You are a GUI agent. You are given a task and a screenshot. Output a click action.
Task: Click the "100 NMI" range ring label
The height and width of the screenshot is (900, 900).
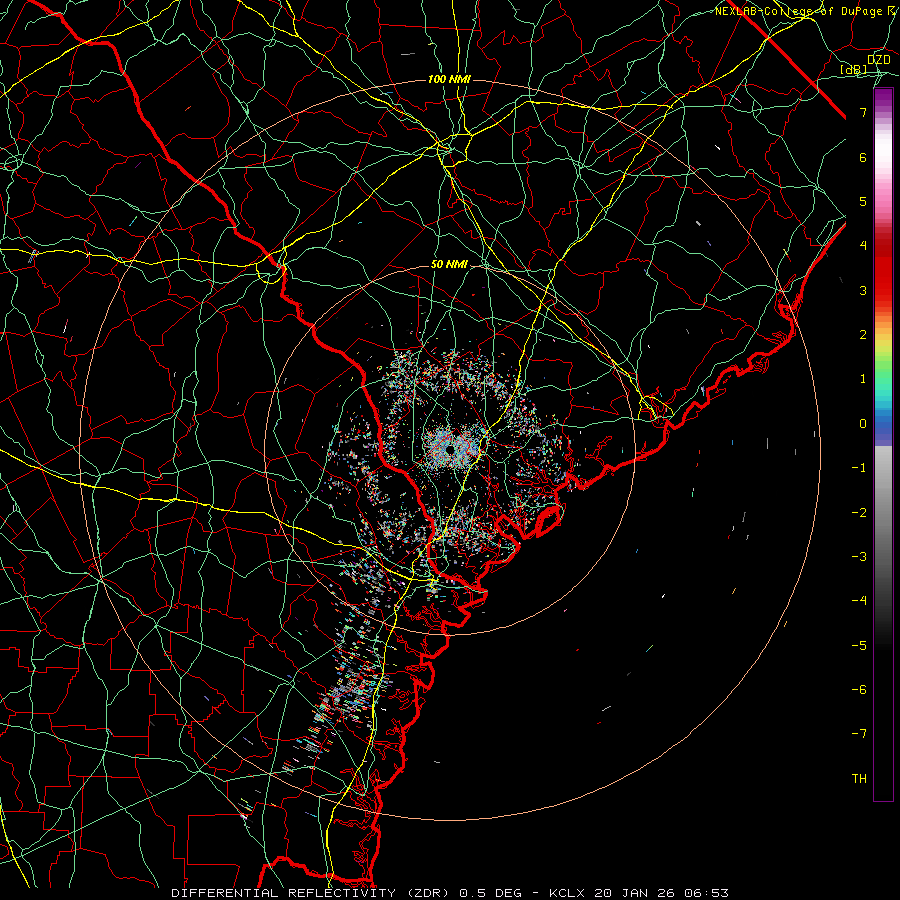[x=449, y=79]
